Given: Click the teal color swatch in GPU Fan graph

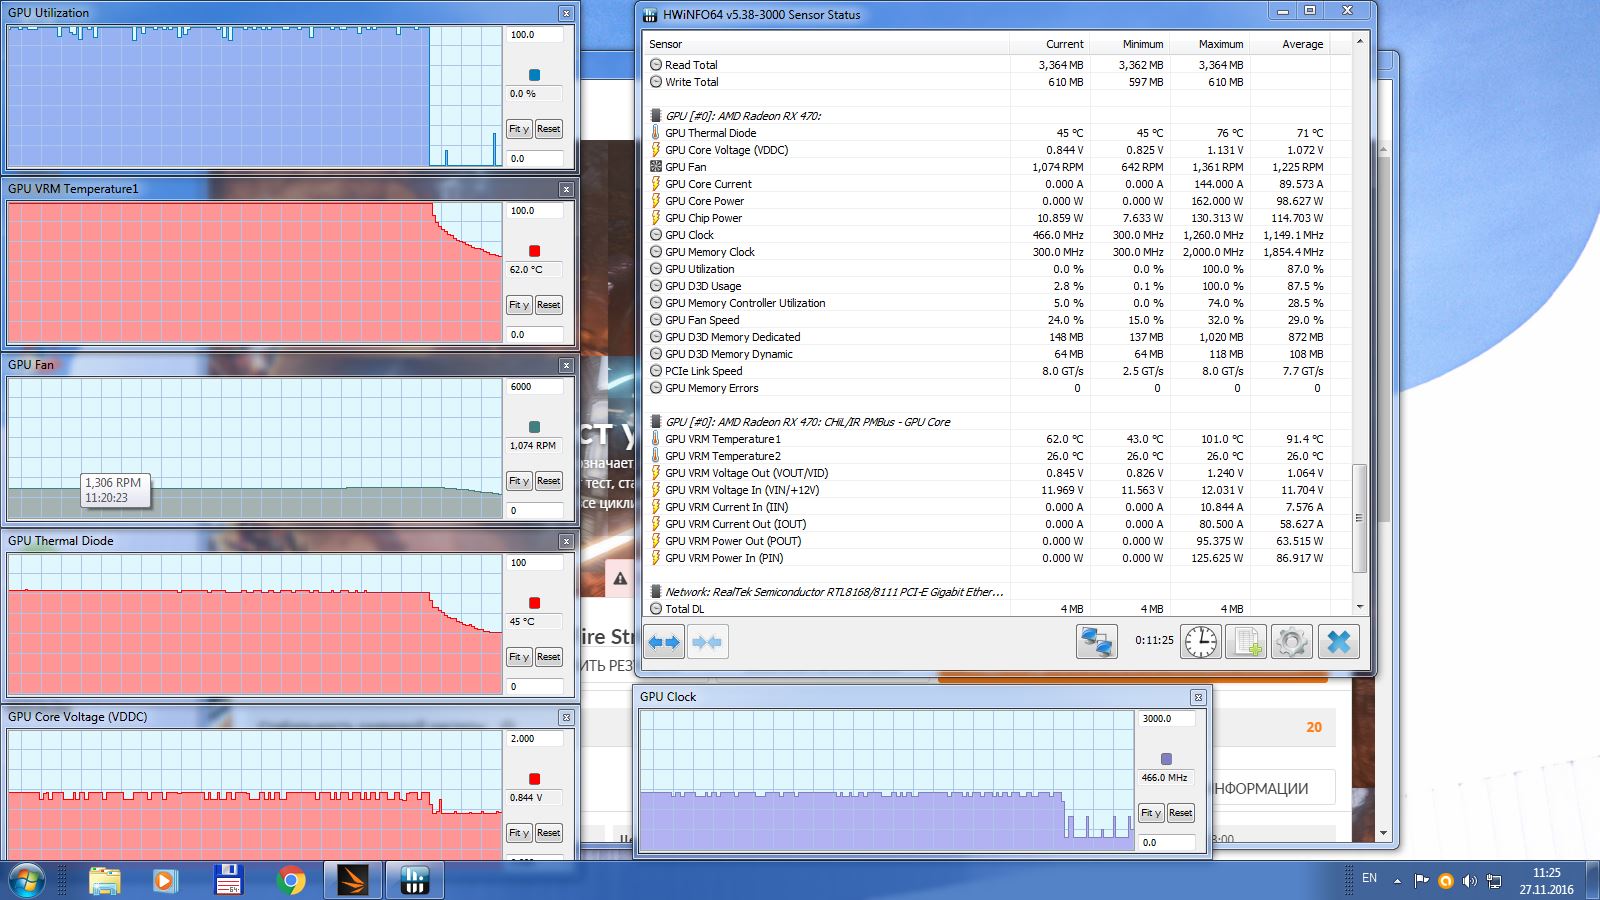Looking at the screenshot, I should point(534,427).
